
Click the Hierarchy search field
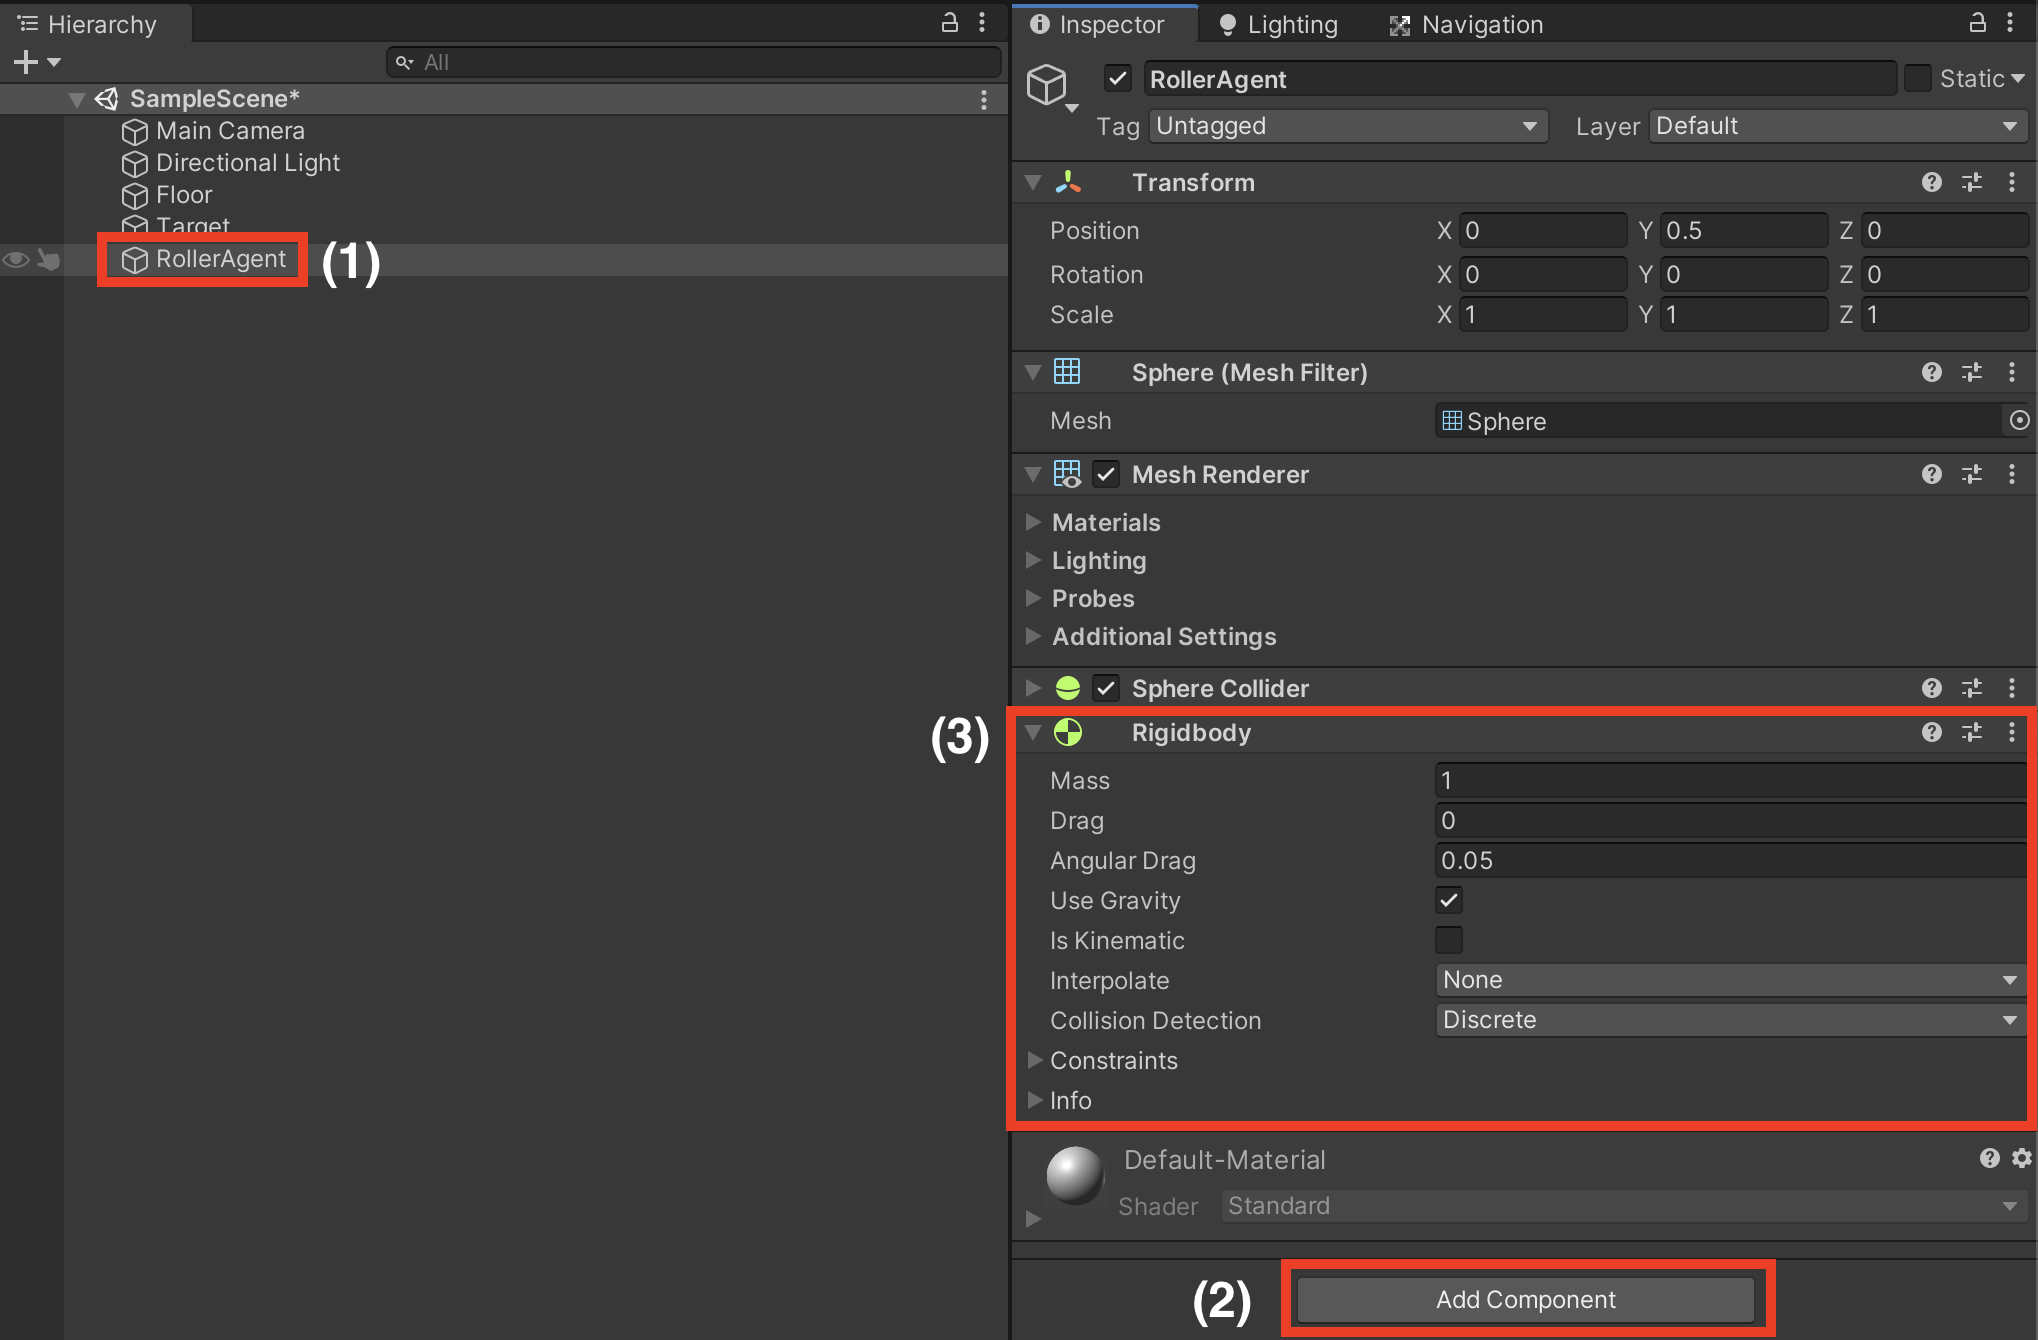coord(694,62)
